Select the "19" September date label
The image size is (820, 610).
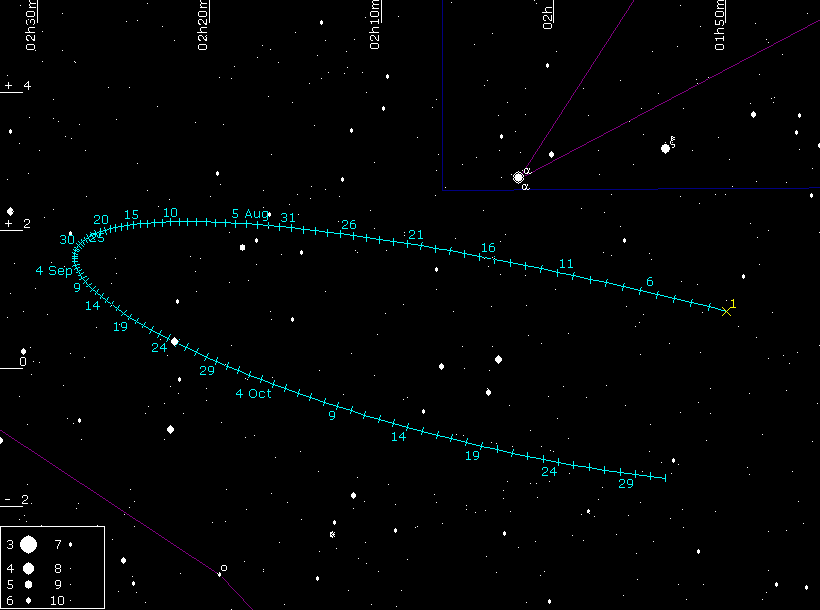(120, 326)
